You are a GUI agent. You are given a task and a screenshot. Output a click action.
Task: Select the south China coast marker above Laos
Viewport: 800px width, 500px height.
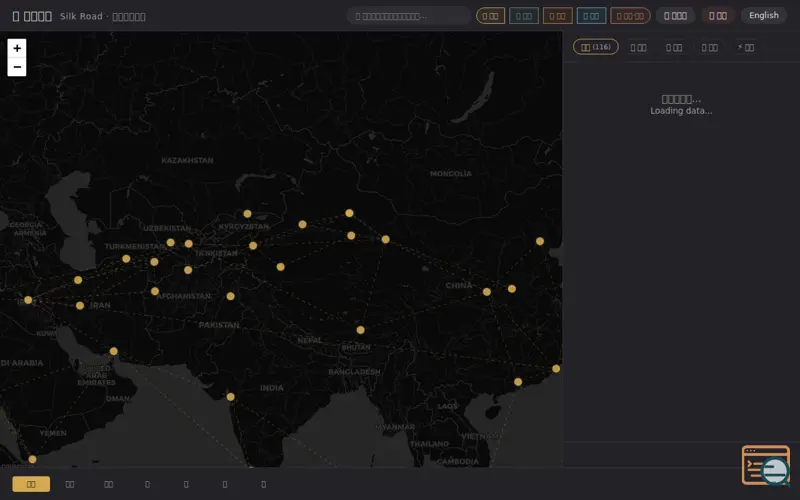[x=518, y=382]
